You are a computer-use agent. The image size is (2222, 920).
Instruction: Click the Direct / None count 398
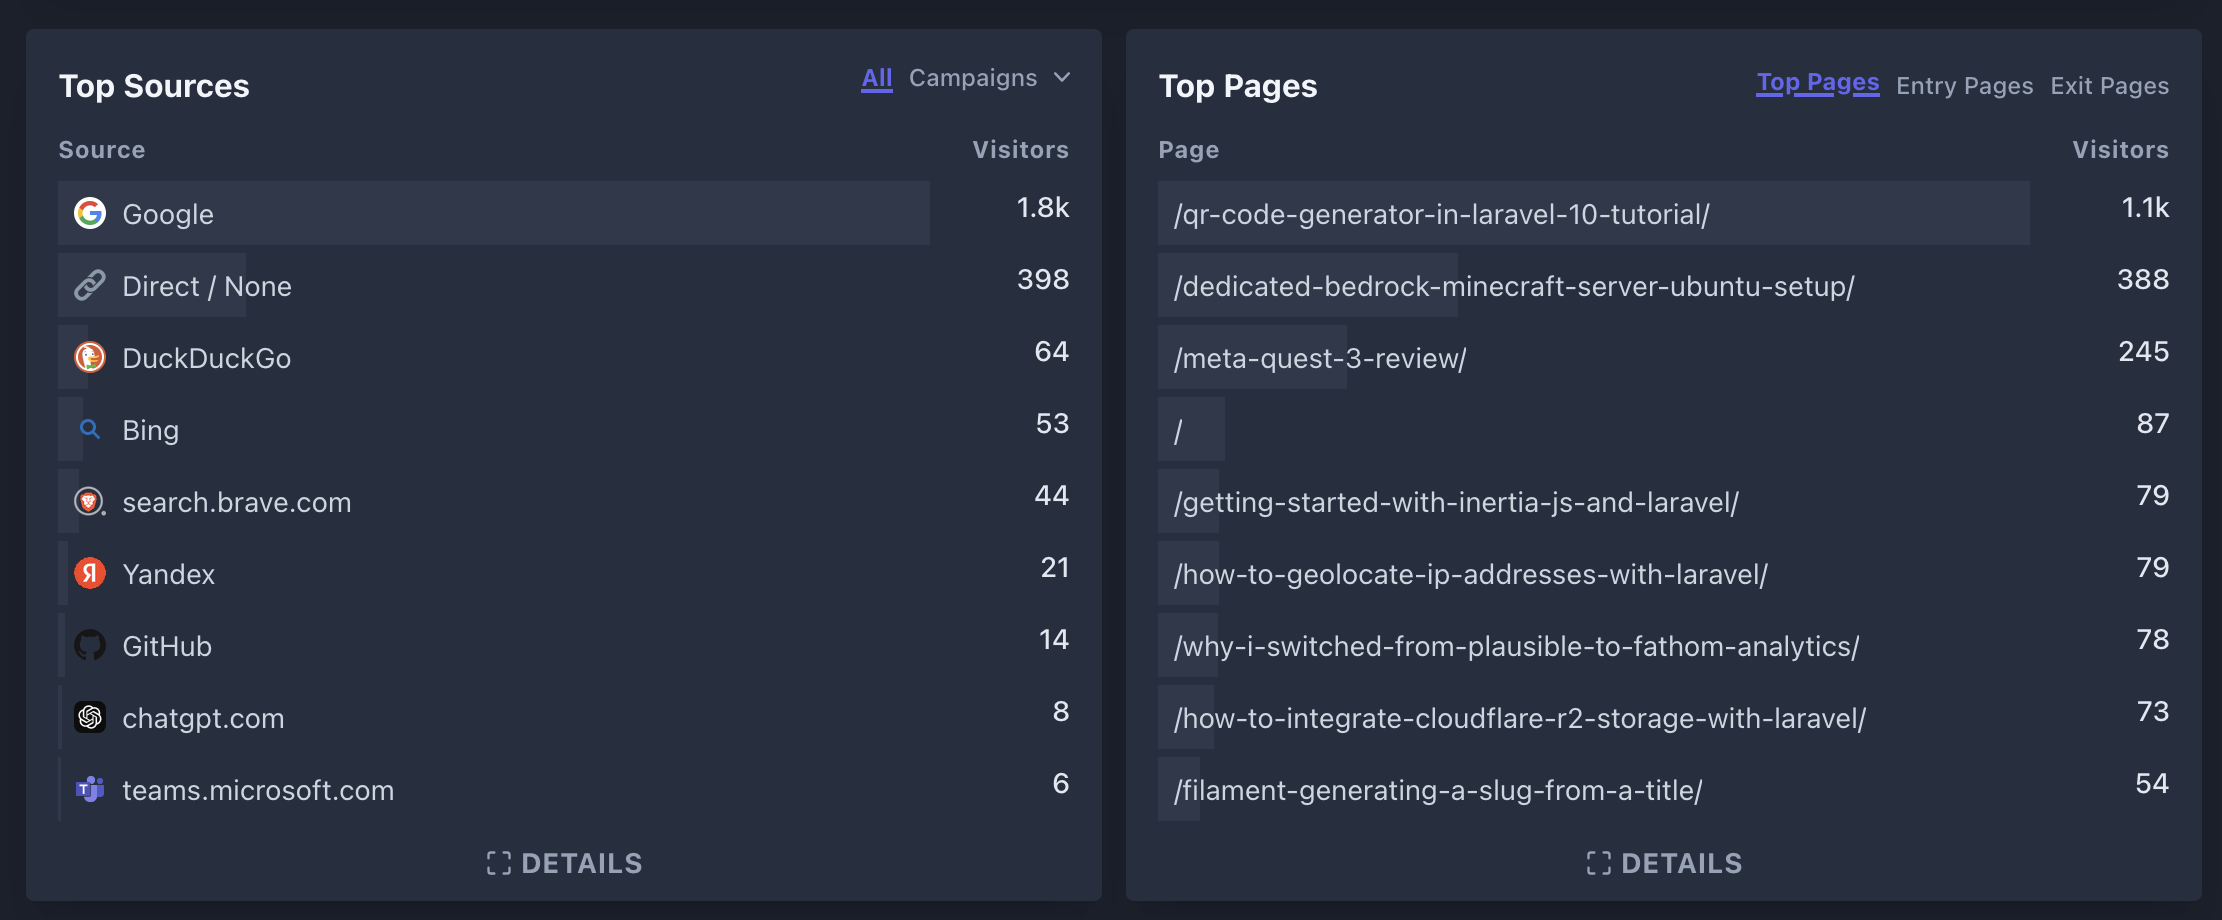point(1043,279)
